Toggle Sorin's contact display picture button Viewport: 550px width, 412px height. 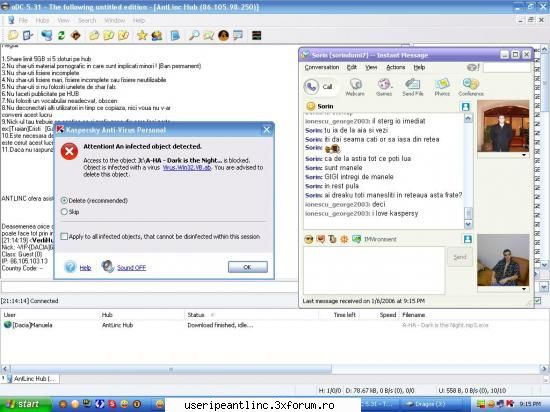pyautogui.click(x=465, y=106)
